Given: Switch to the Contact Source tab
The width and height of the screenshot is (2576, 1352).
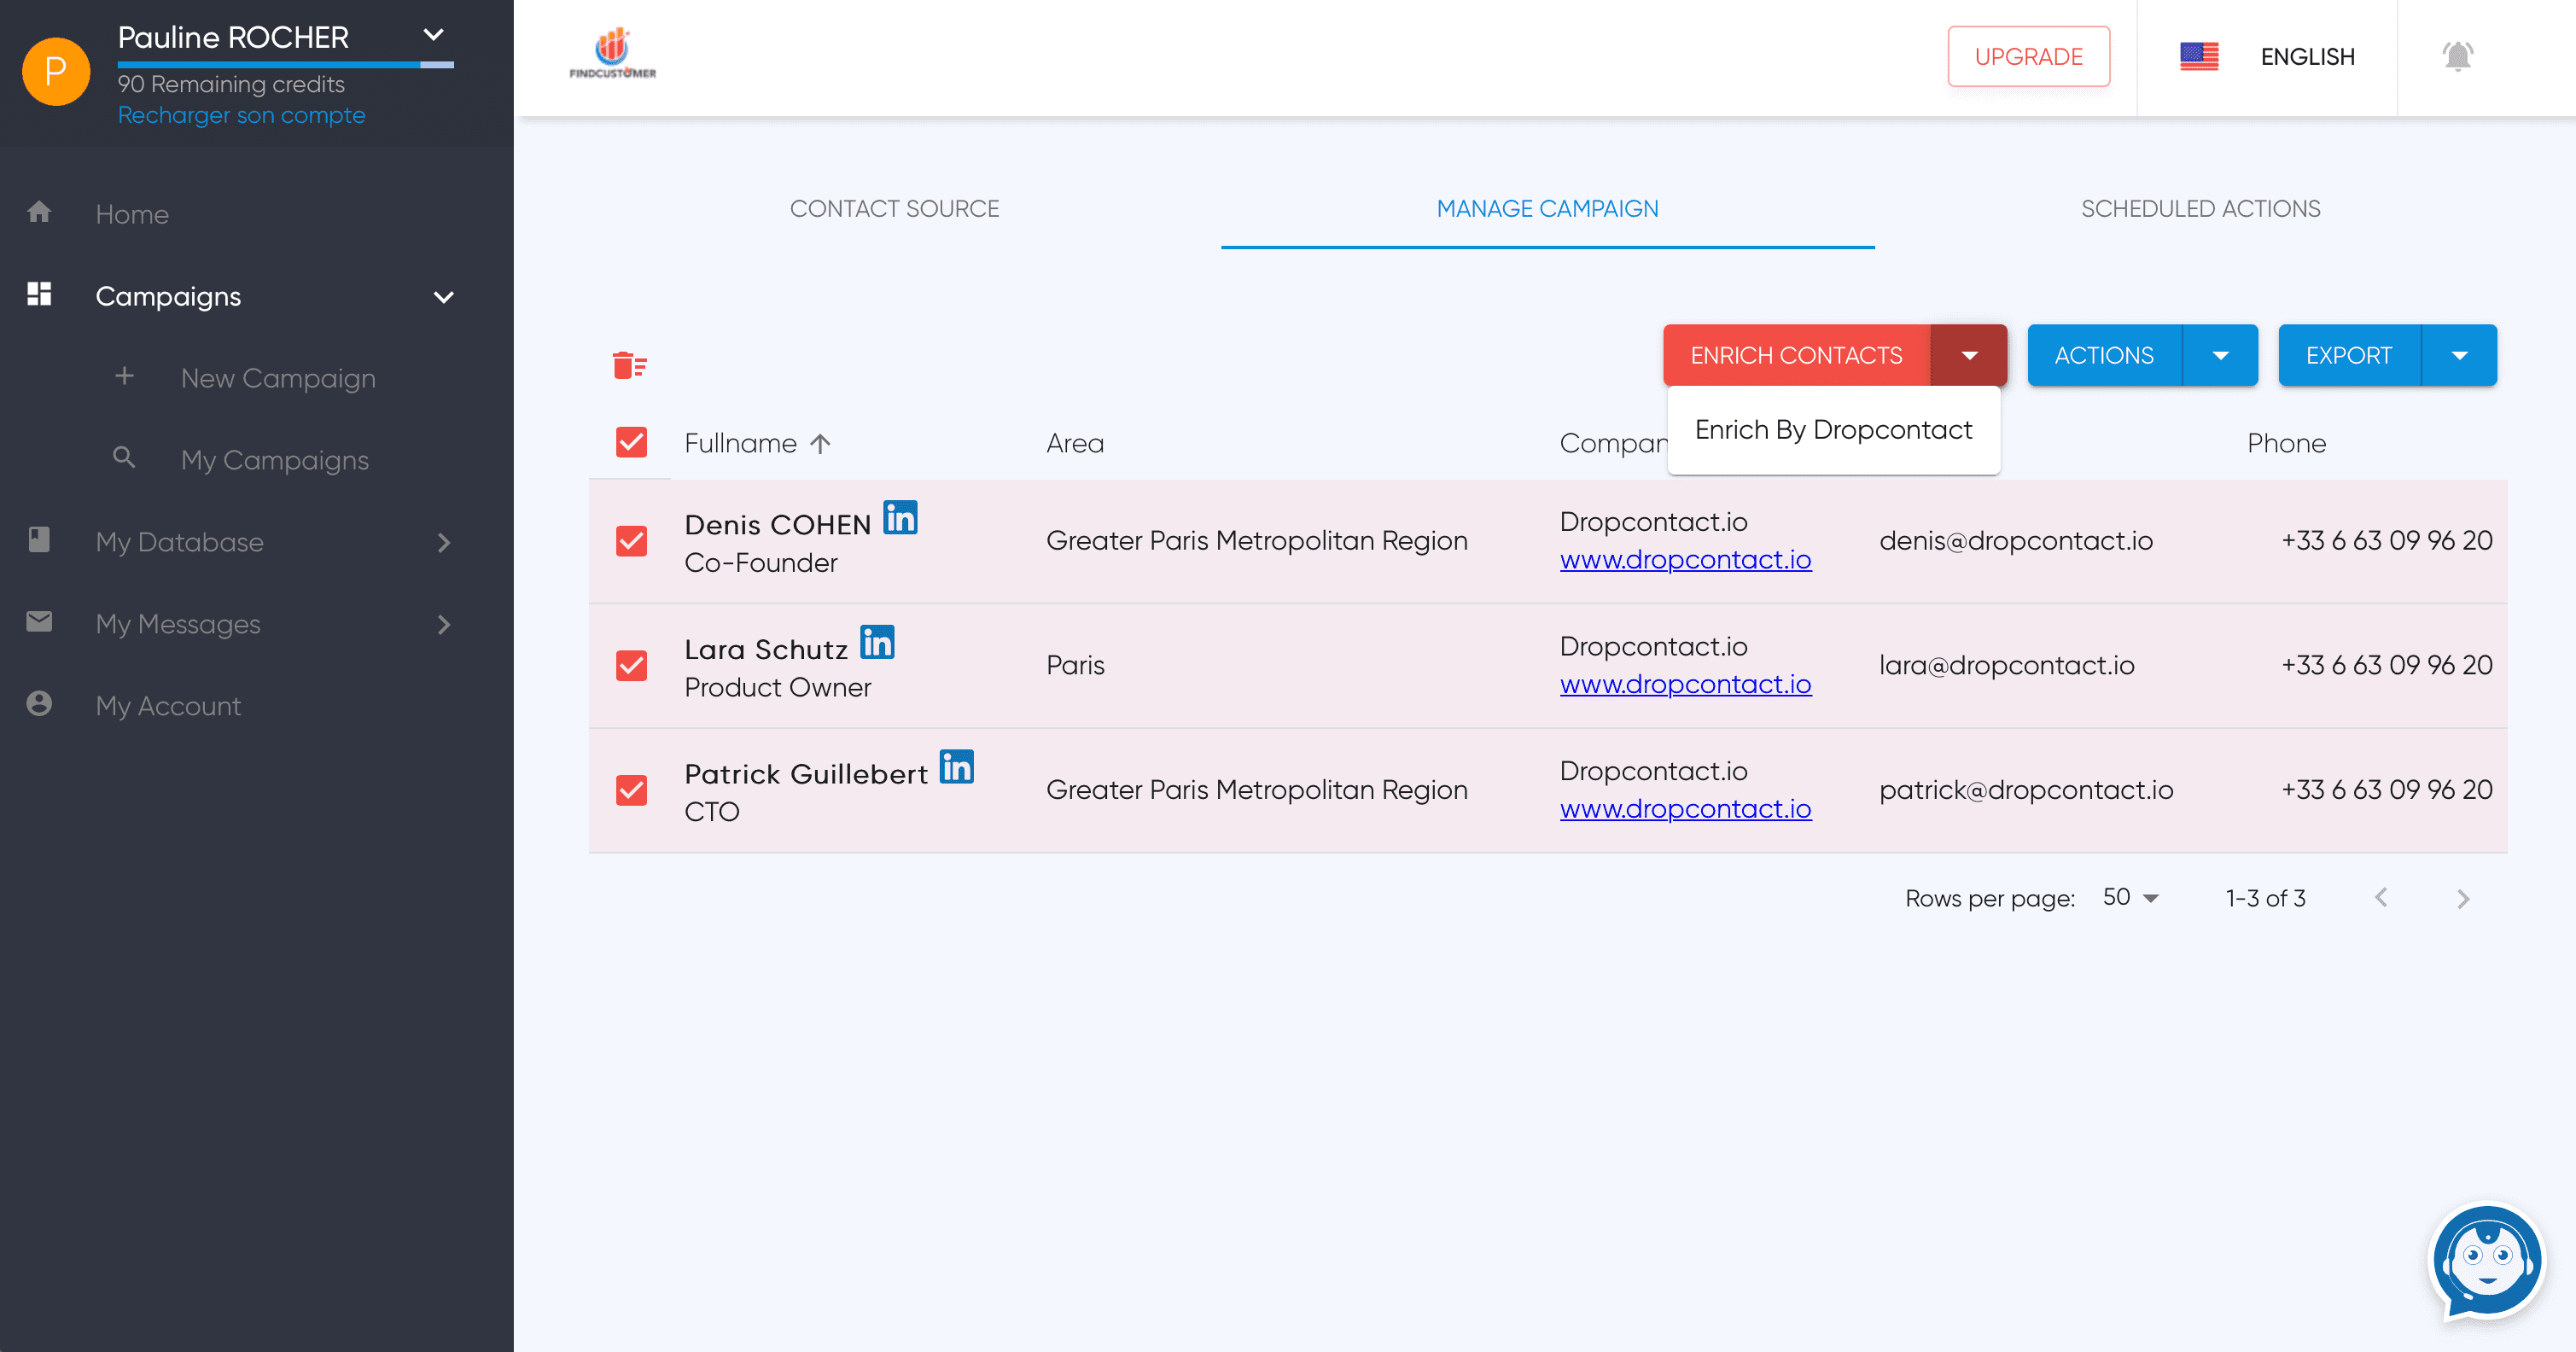Looking at the screenshot, I should coord(894,208).
